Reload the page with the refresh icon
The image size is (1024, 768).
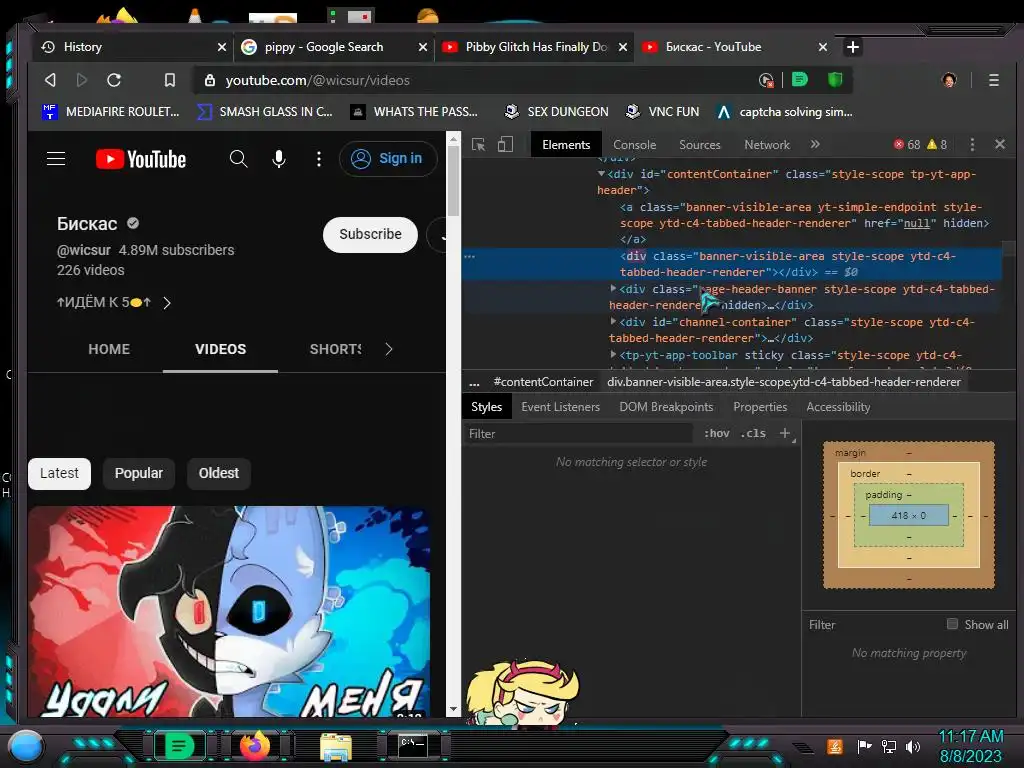[x=114, y=80]
